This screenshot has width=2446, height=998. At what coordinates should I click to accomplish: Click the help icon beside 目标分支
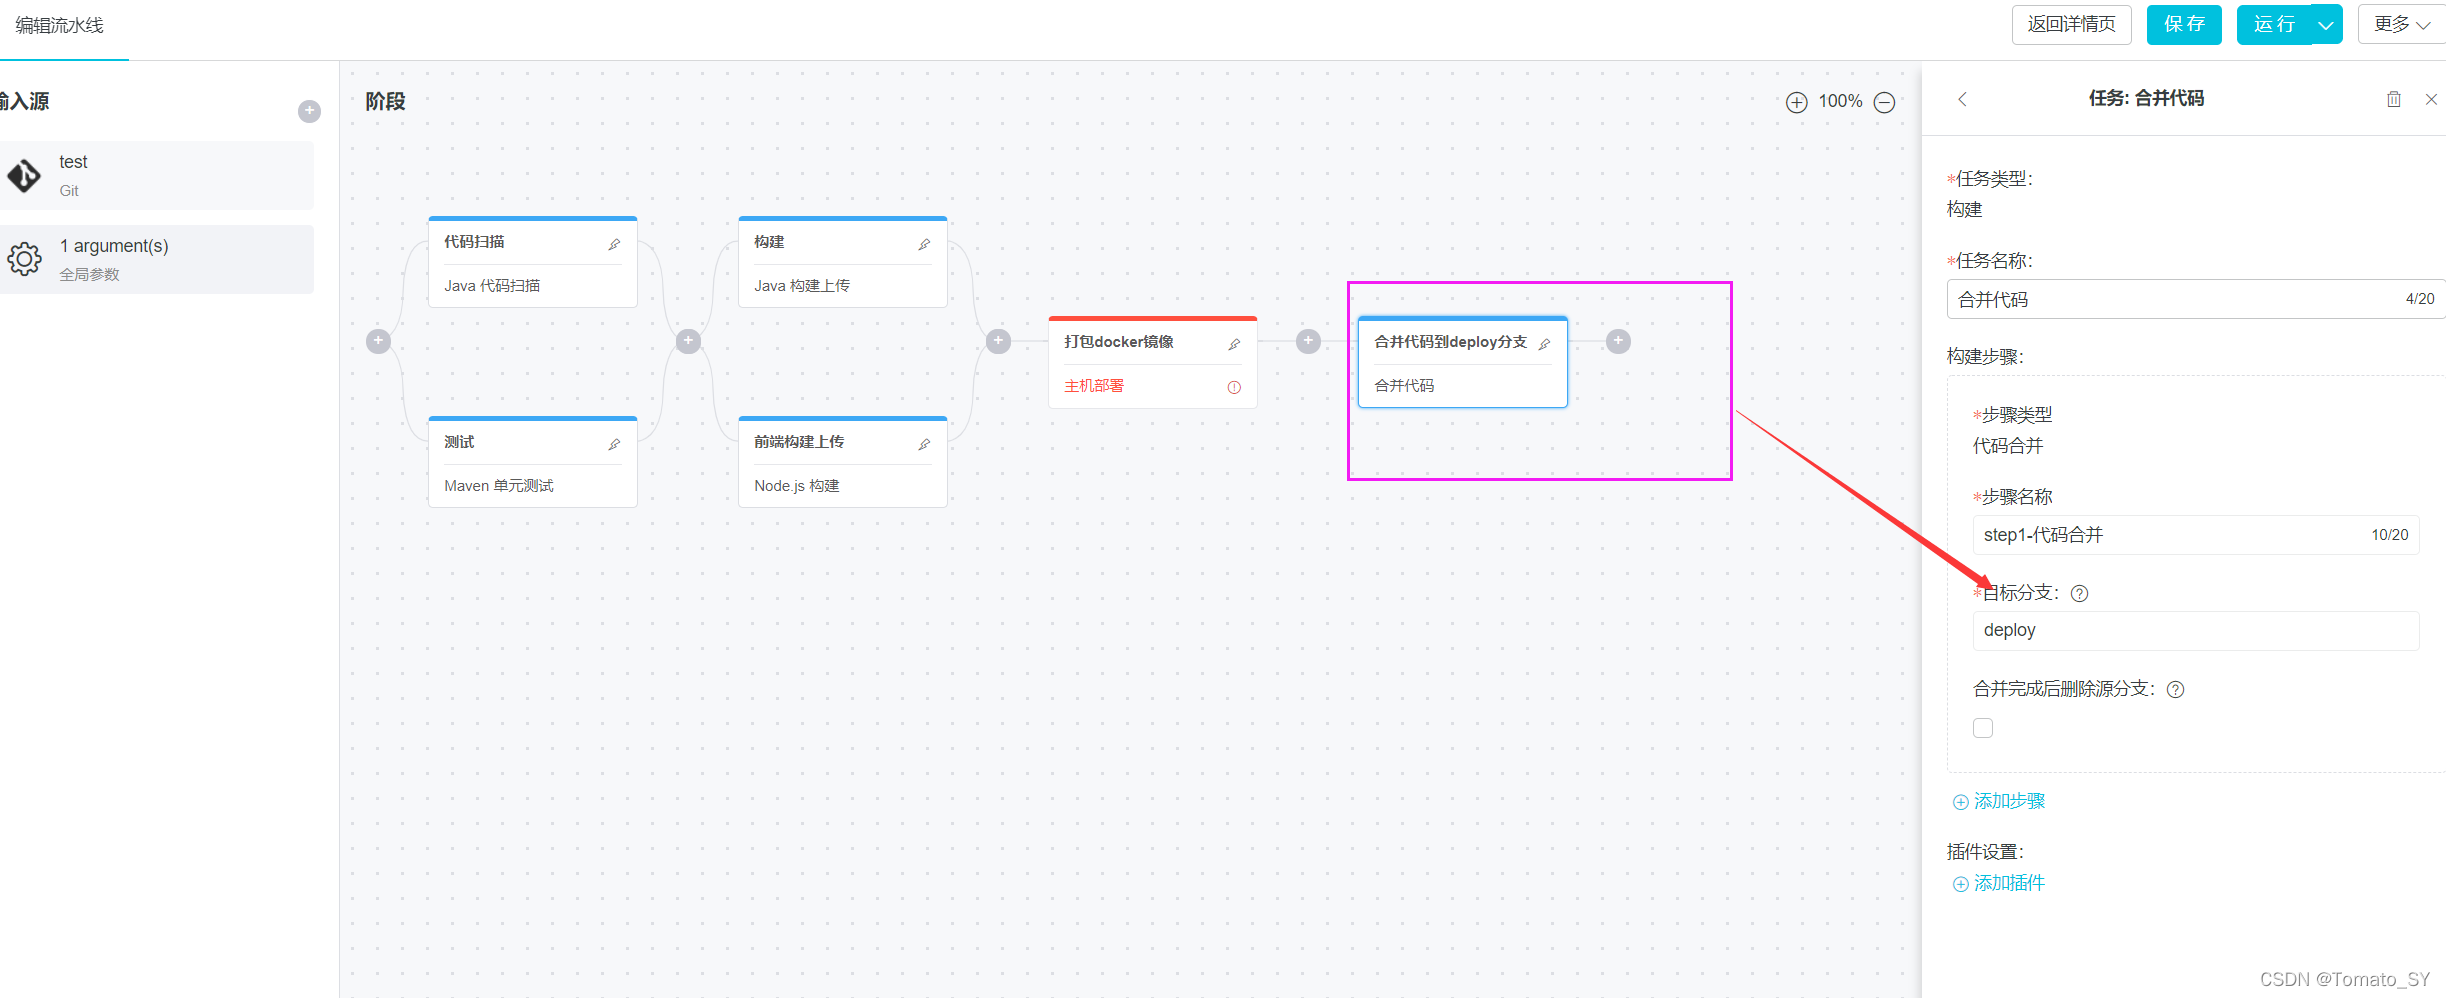[x=2079, y=593]
